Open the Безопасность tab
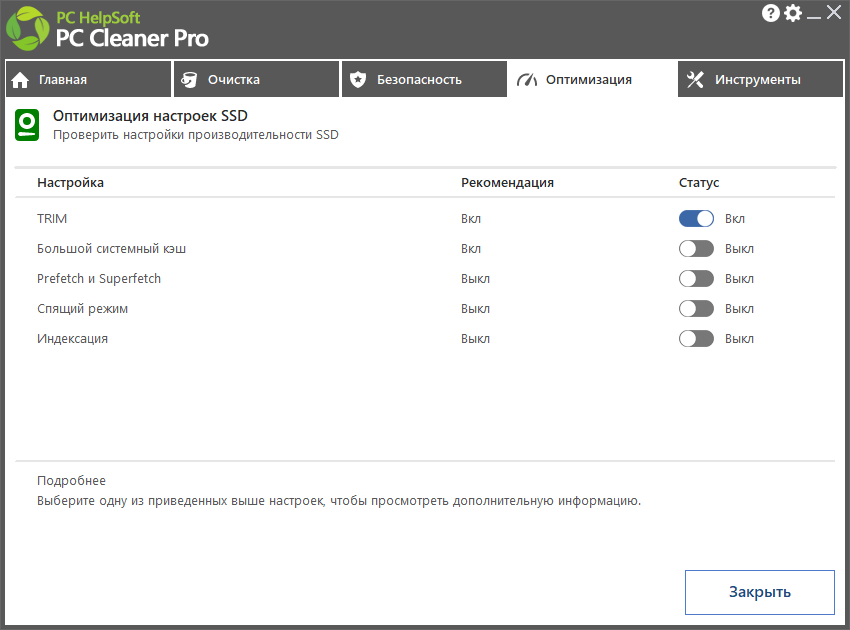This screenshot has height=630, width=850. coord(424,79)
